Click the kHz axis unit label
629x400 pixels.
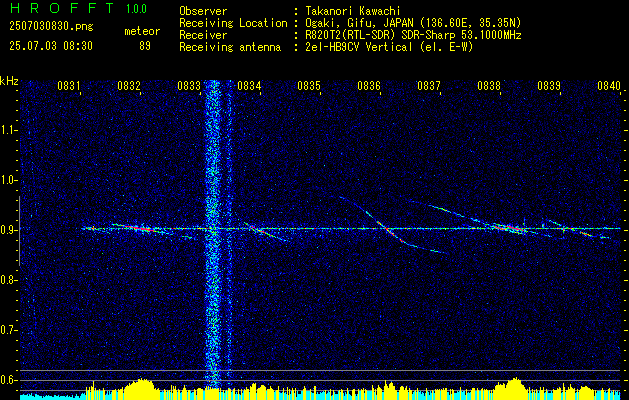(x=9, y=81)
